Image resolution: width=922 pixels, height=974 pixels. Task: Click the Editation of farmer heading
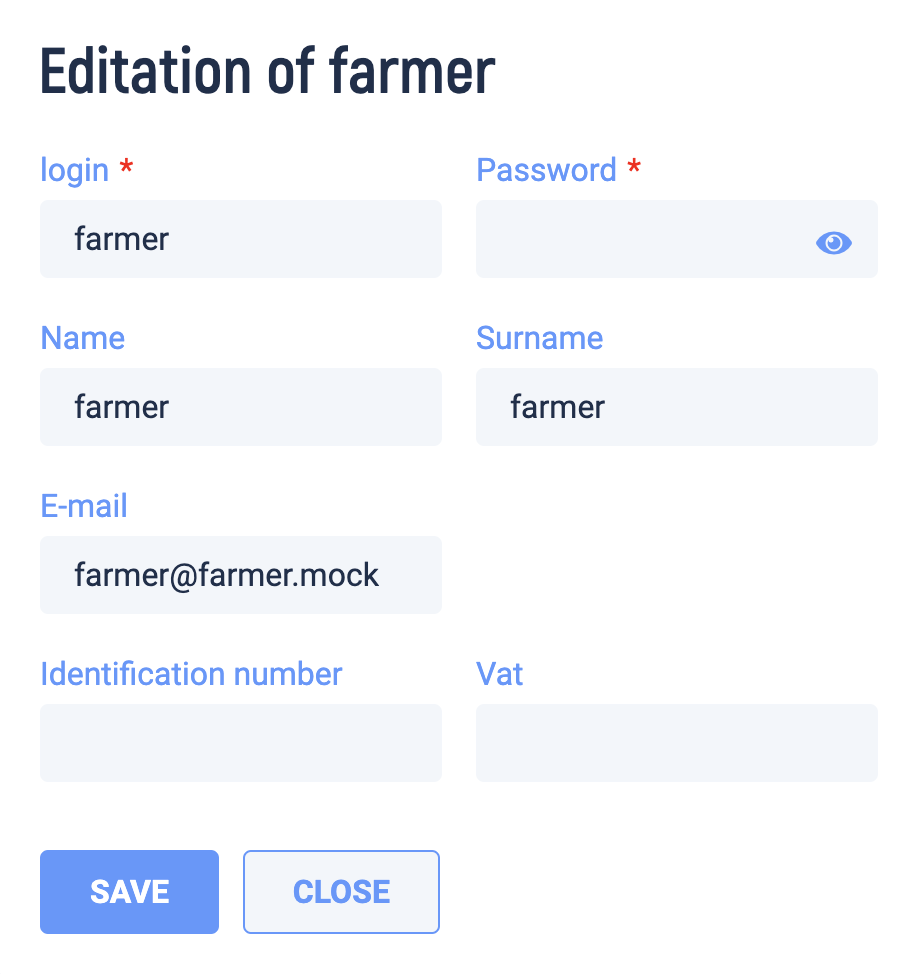pos(268,71)
